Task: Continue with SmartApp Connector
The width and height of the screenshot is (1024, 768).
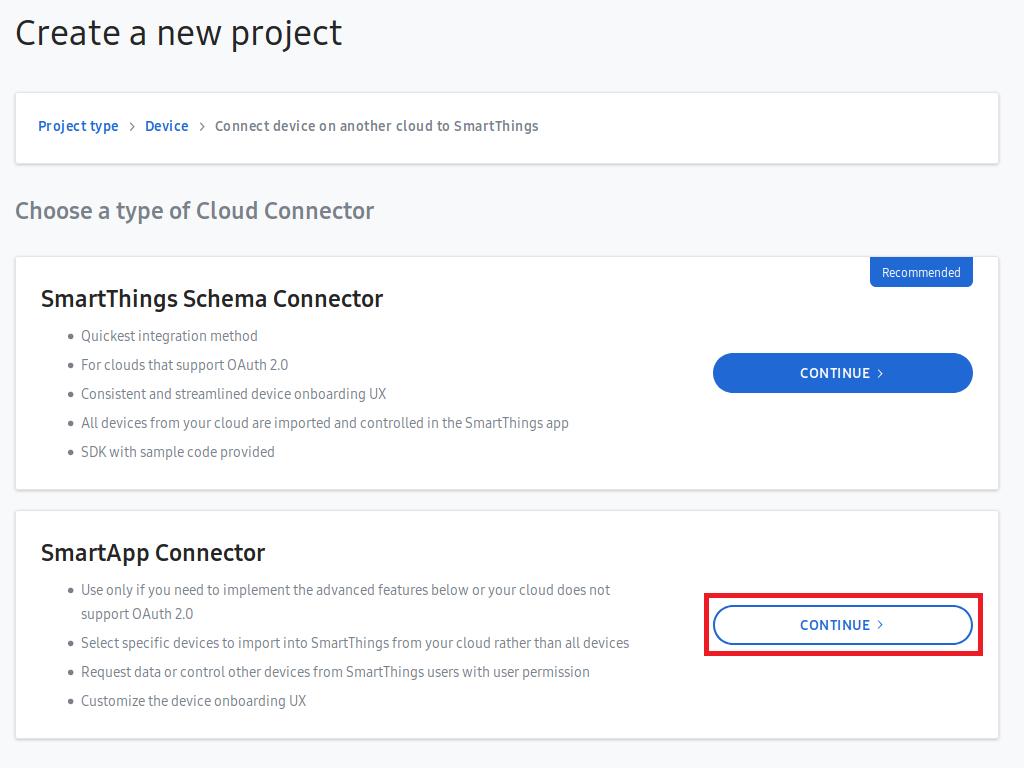Action: tap(842, 625)
